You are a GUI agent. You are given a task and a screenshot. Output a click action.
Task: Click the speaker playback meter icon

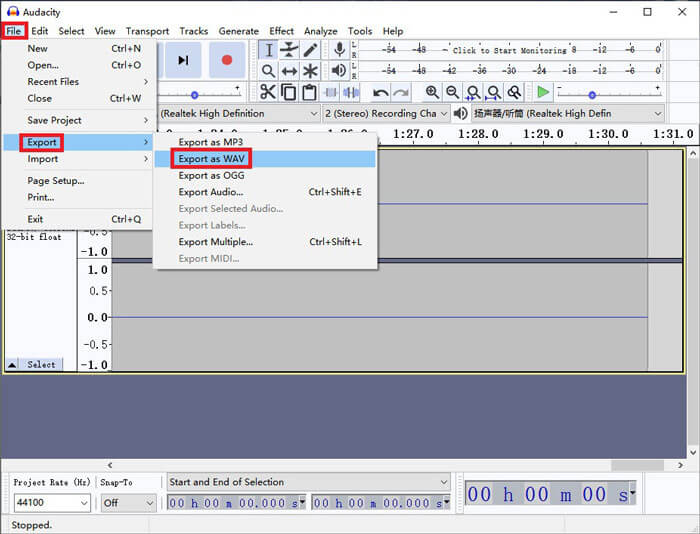[x=339, y=70]
